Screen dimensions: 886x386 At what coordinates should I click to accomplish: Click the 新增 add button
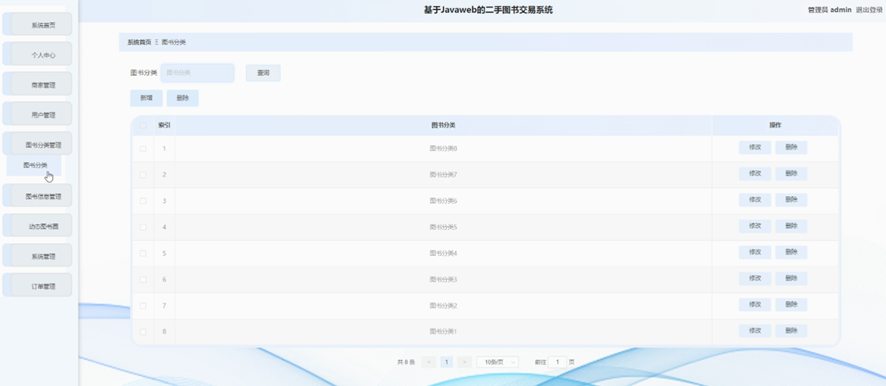click(x=146, y=98)
